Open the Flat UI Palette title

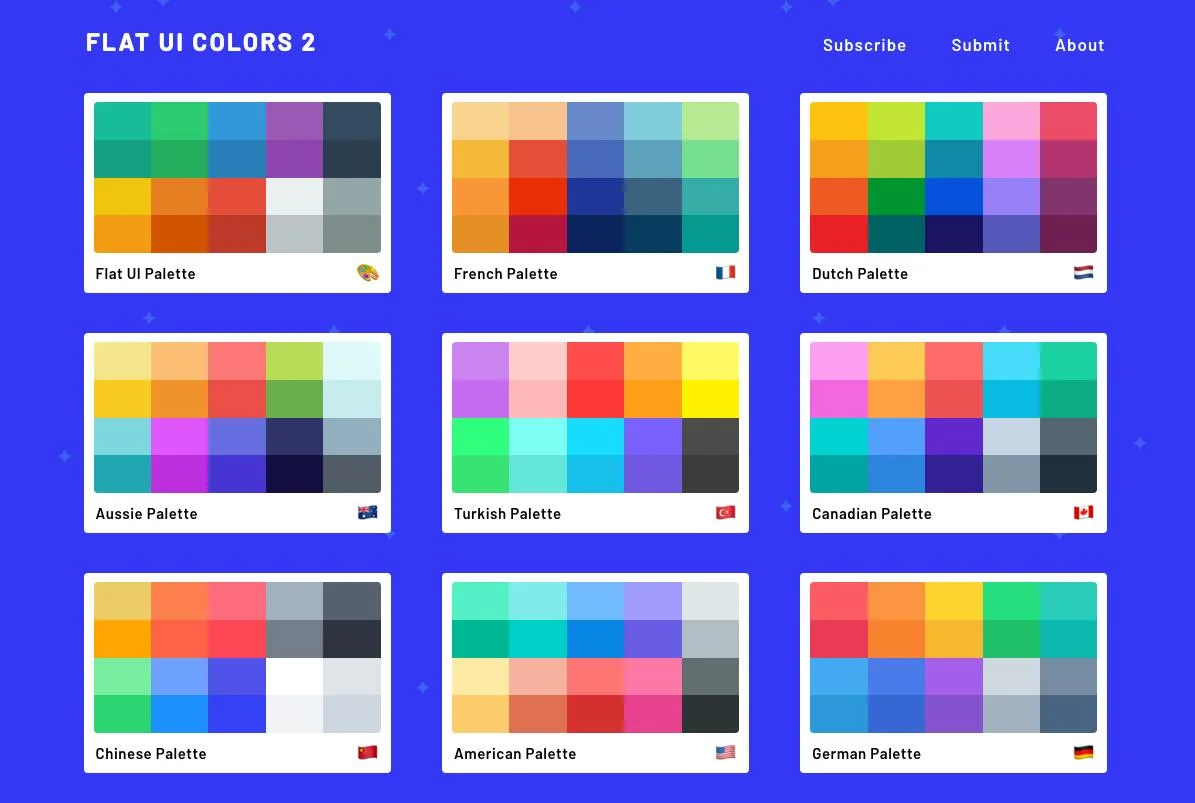[x=146, y=274]
